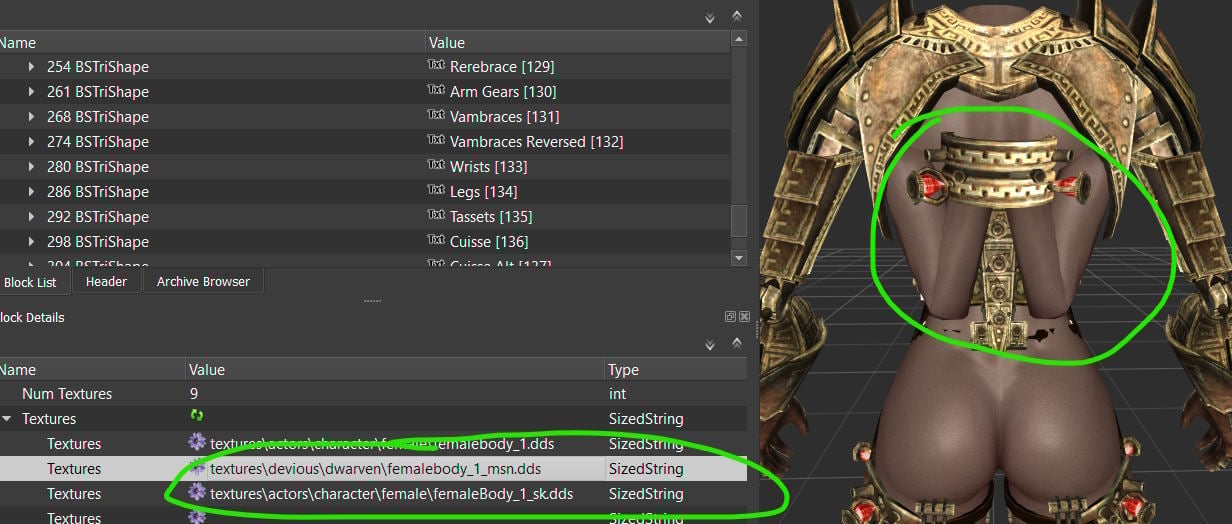Click the Txt icon beside Wrists [133]

(436, 166)
